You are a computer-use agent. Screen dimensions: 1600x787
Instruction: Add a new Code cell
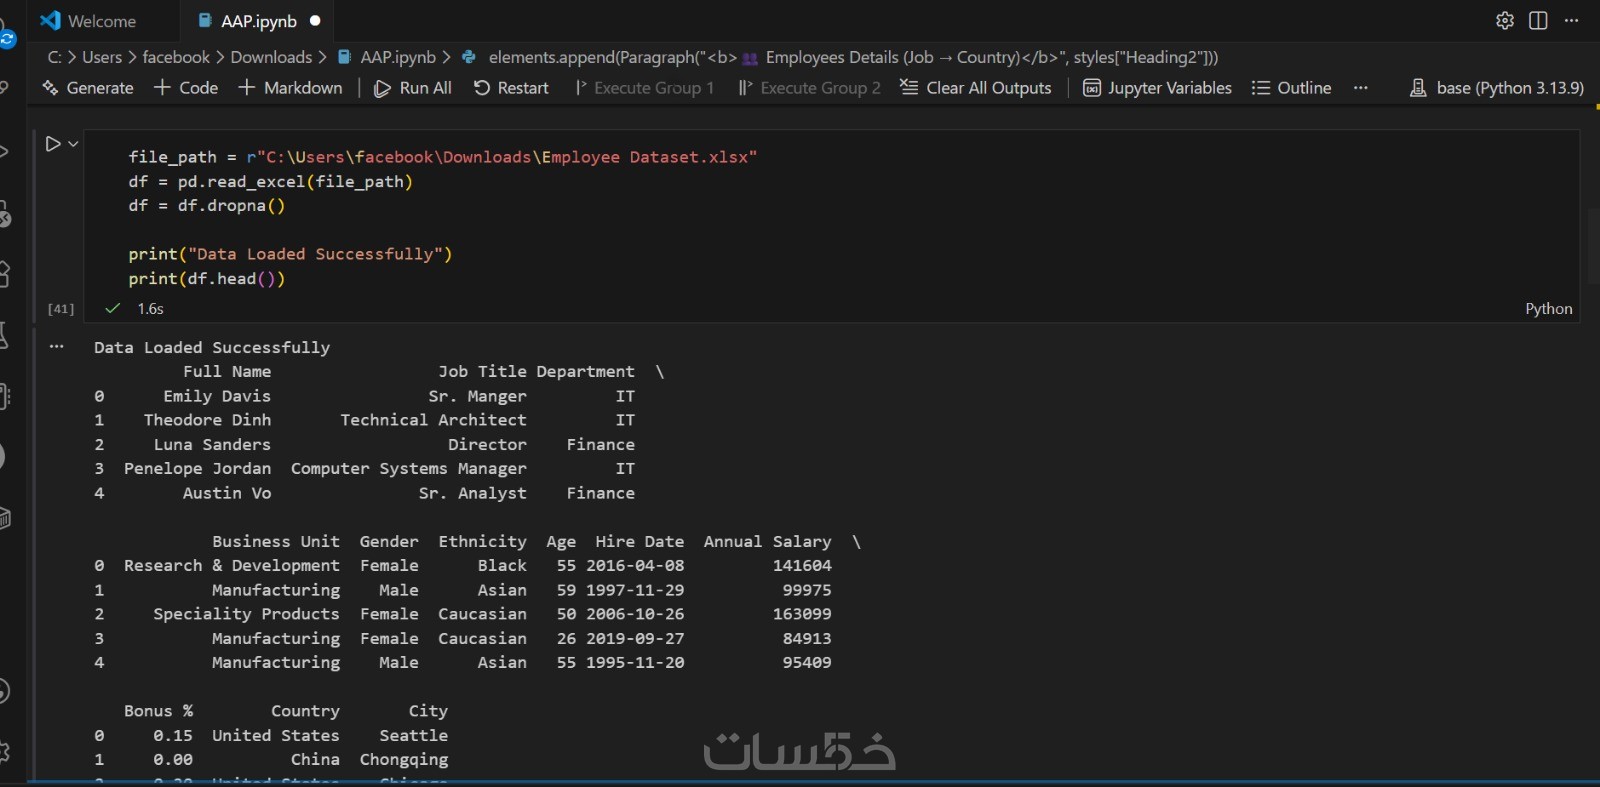point(186,88)
